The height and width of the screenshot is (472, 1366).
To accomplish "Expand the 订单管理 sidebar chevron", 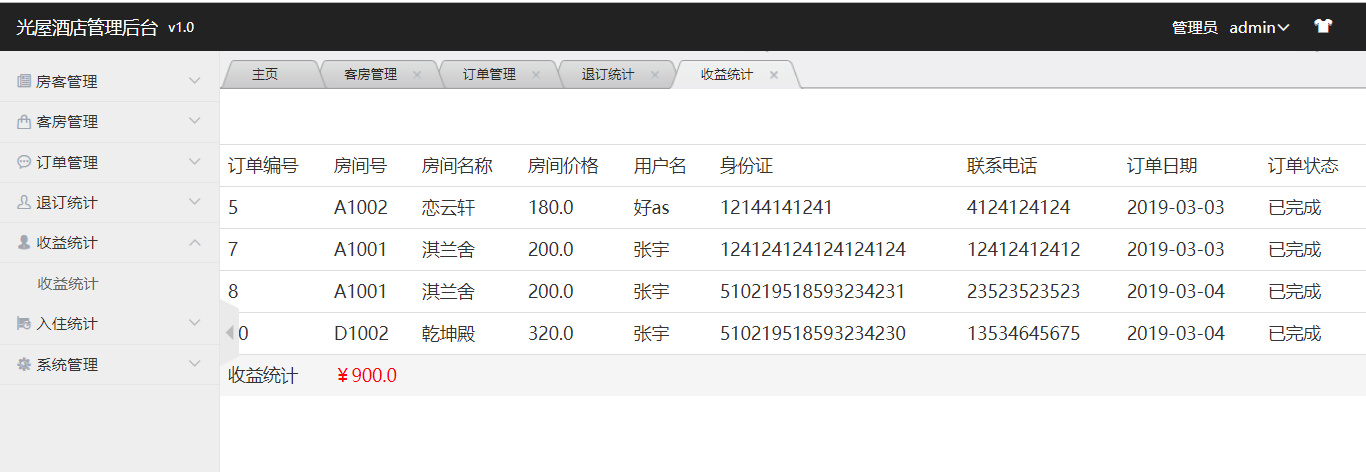I will coord(195,161).
